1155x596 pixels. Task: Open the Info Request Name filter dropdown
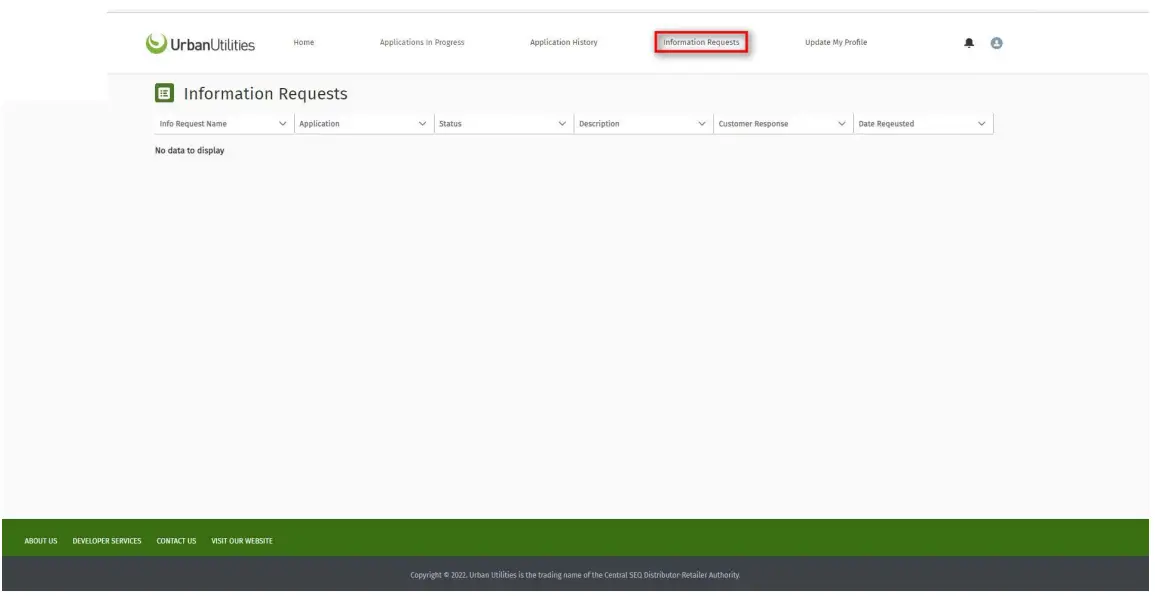(x=283, y=122)
